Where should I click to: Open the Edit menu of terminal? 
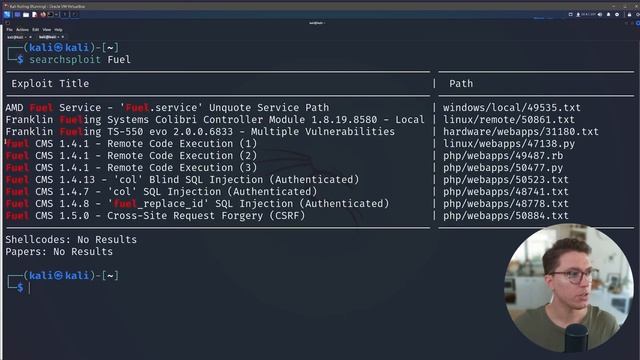pyautogui.click(x=36, y=30)
